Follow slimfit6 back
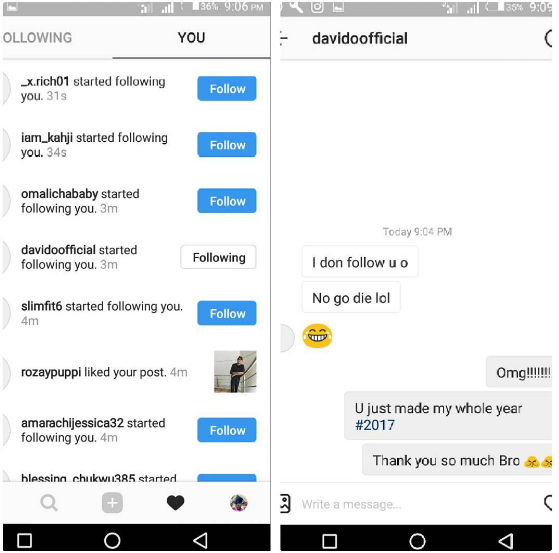Viewport: 559px width, 553px height. tap(227, 313)
